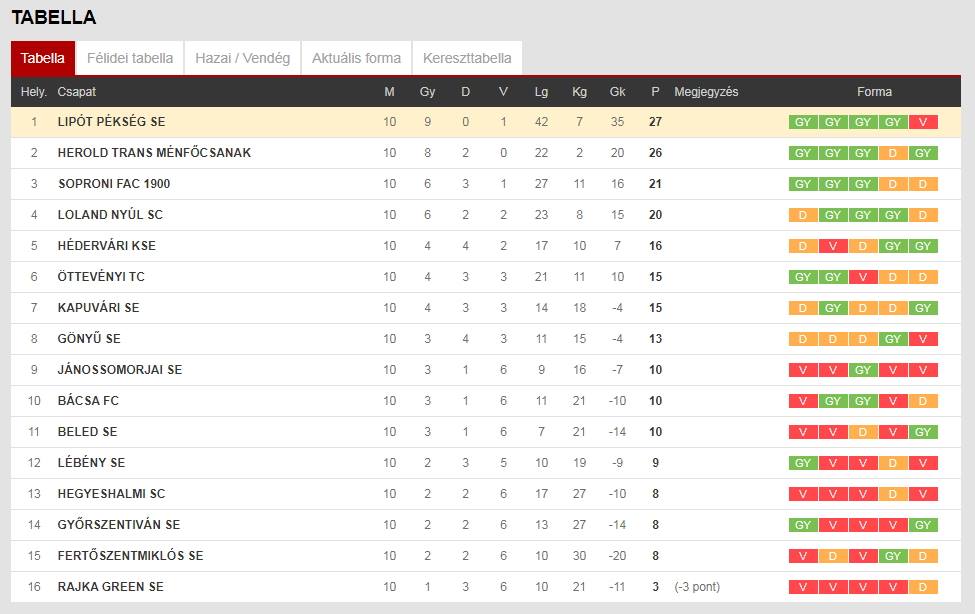Click the last orange D form badge for Rajka Green SE
975x614 pixels.
tap(923, 587)
